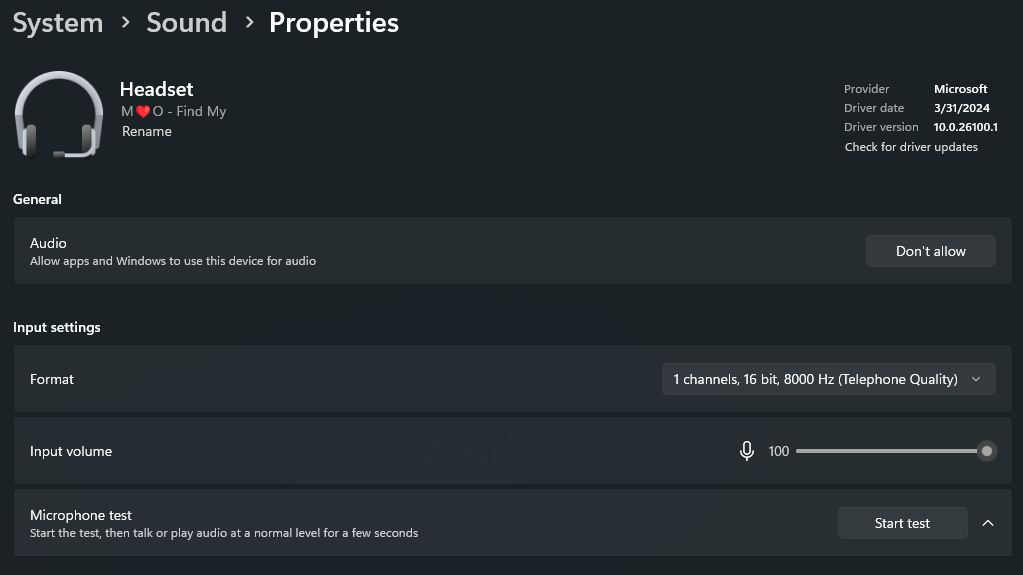Click the driver version number

pyautogui.click(x=966, y=127)
